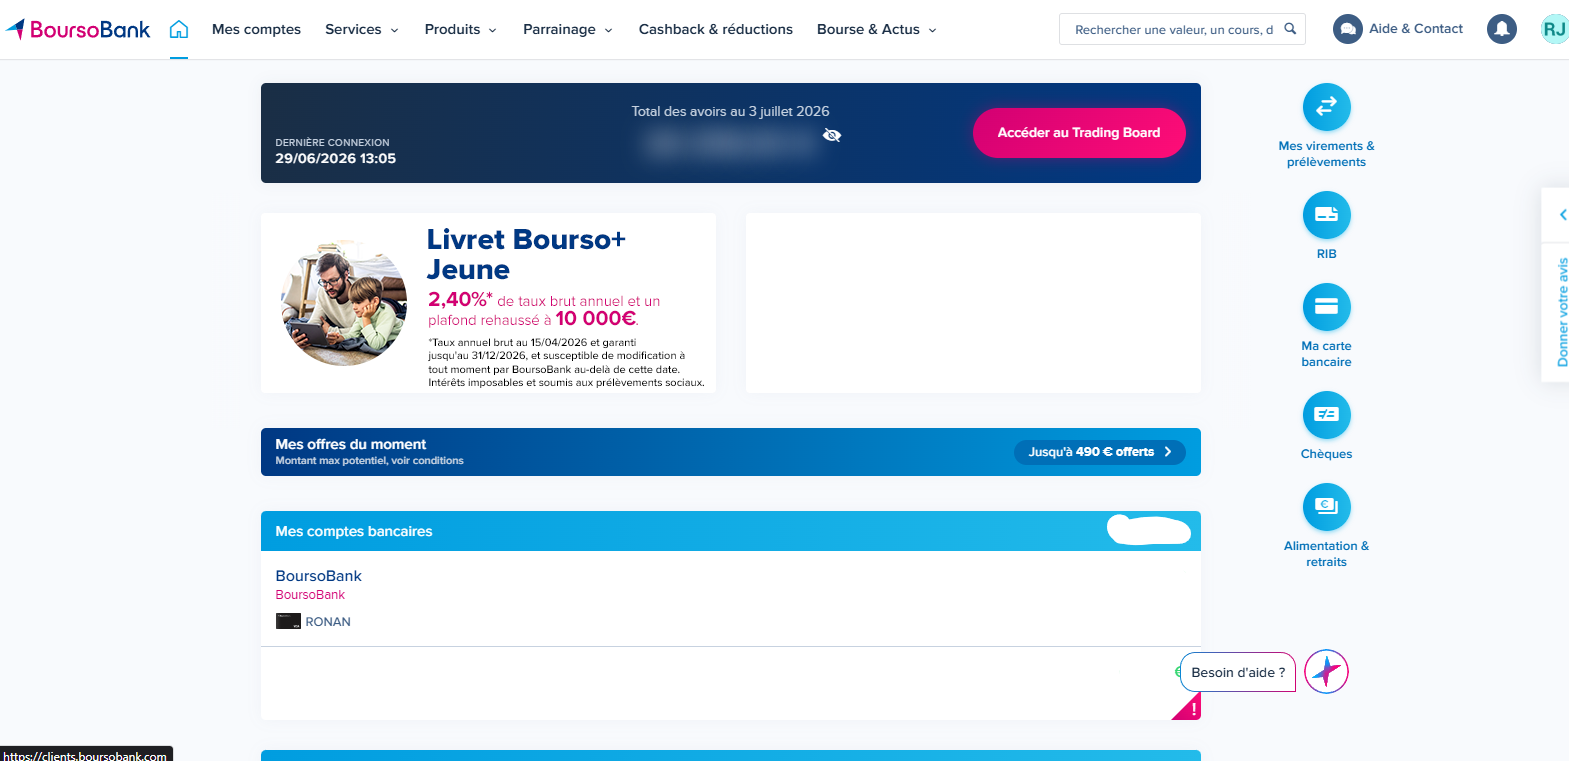The height and width of the screenshot is (761, 1569).
Task: Open the Chèques shortcut icon
Action: click(x=1326, y=415)
